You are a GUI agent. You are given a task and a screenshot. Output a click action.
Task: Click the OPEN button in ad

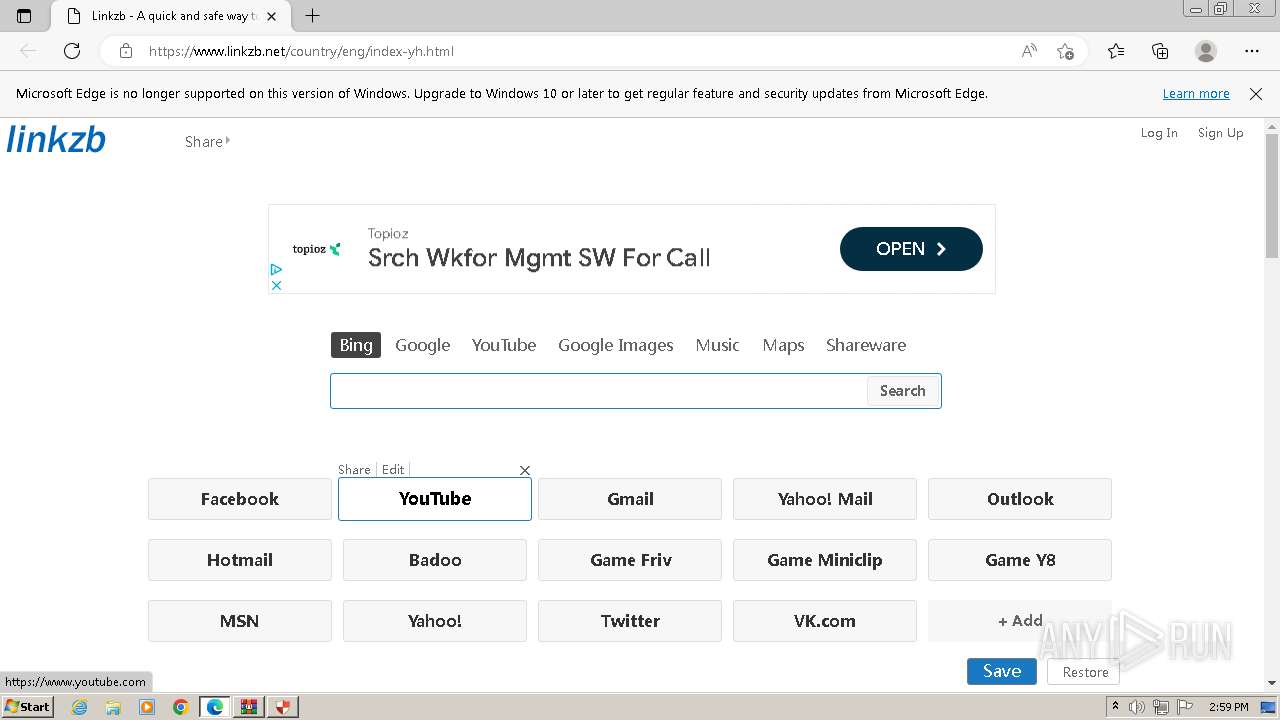tap(911, 249)
